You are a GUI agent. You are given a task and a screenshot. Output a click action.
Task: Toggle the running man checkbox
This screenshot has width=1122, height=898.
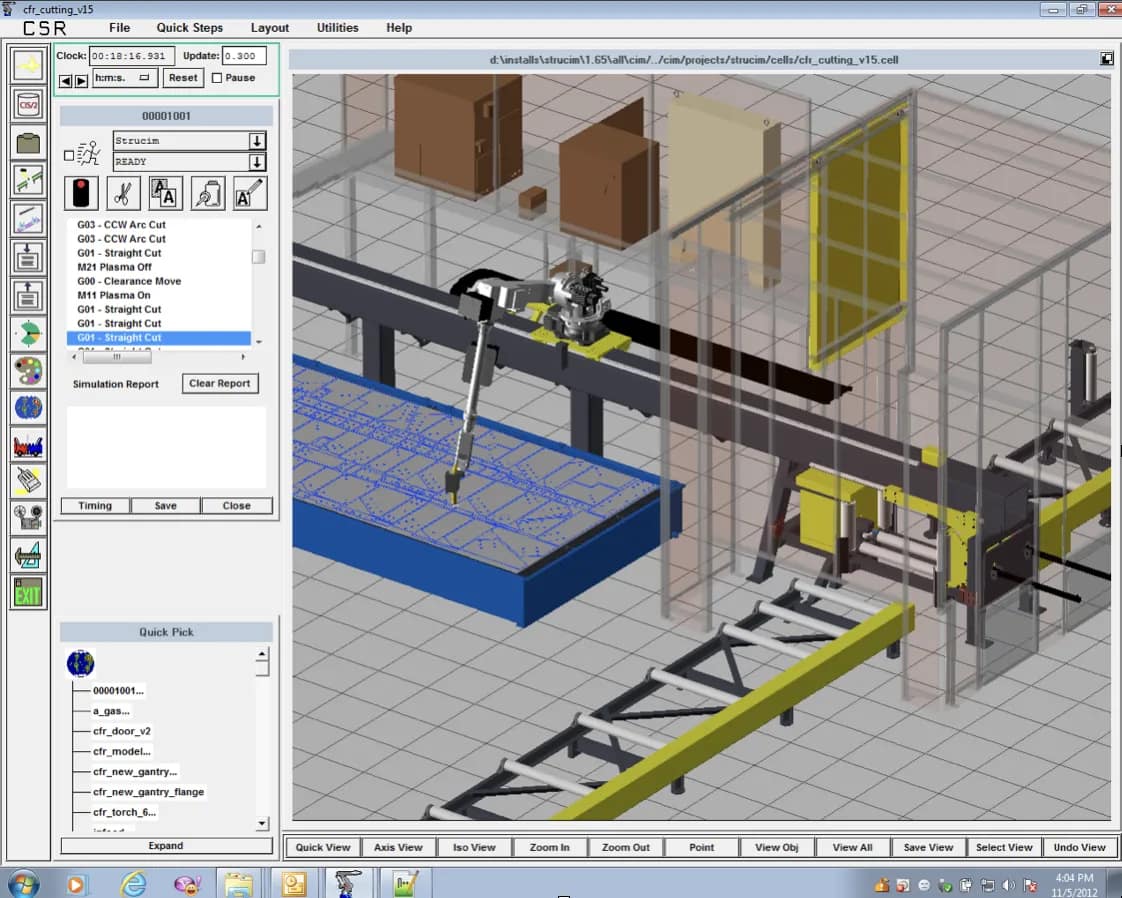[69, 155]
